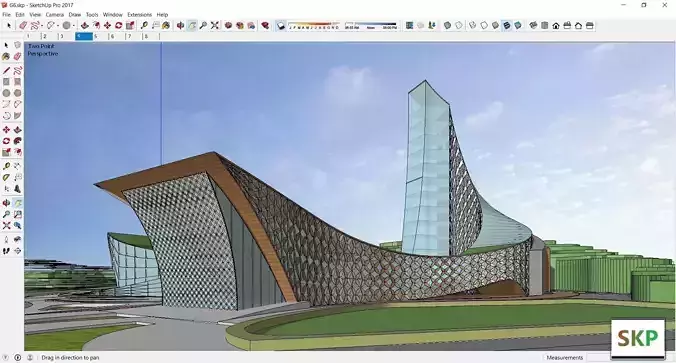This screenshot has width=676, height=363.
Task: Select the Section Plane tool
Action: [x=17, y=250]
